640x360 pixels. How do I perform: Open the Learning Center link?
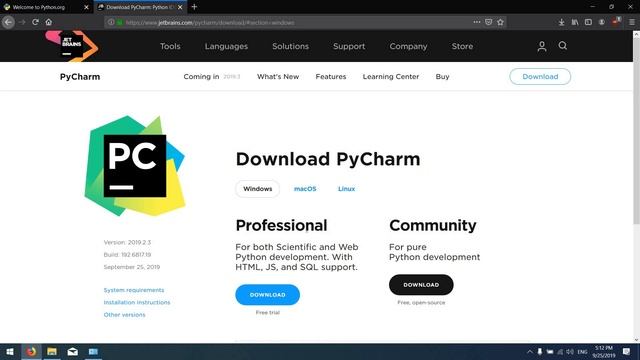(391, 76)
